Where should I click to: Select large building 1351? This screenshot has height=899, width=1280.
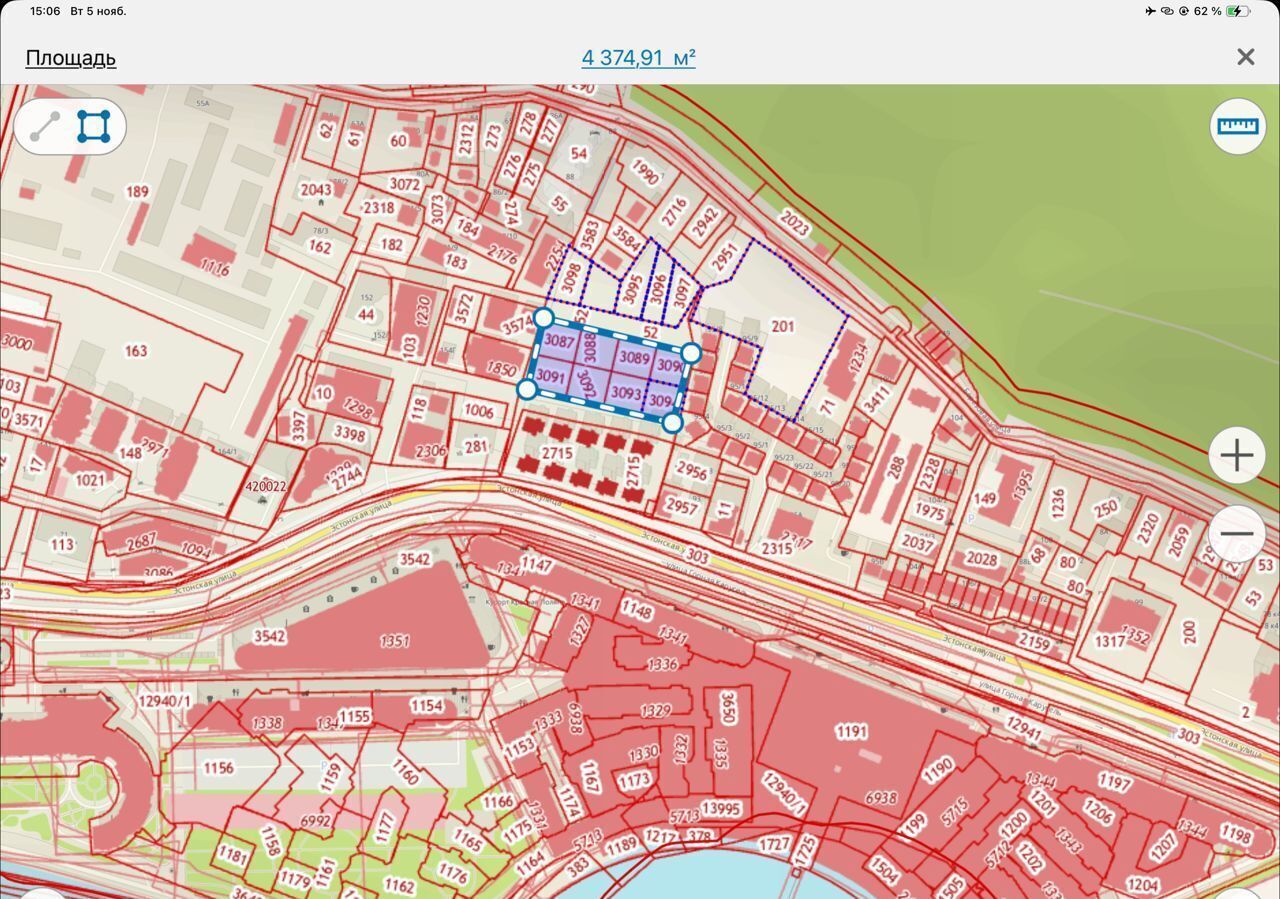point(395,640)
